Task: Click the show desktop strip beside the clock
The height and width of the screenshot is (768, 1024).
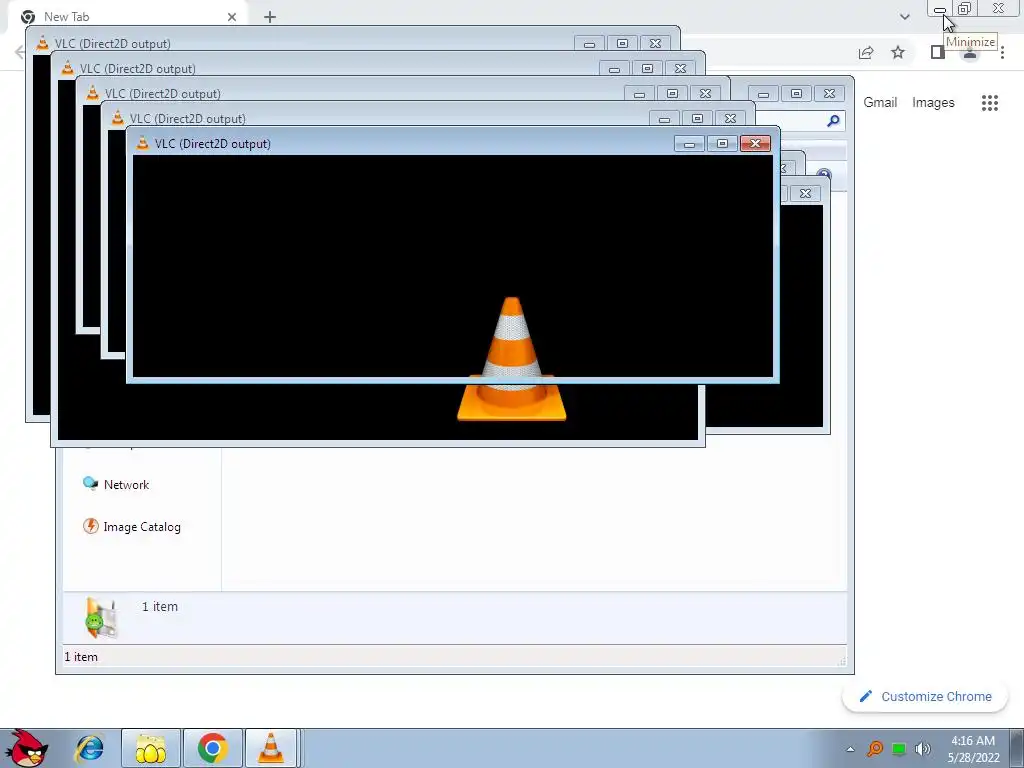Action: 1016,748
